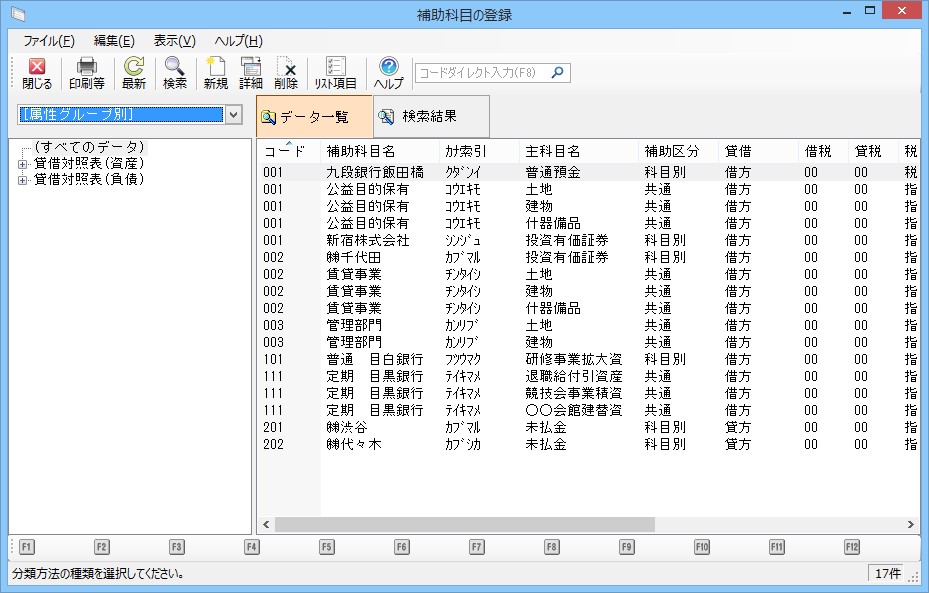This screenshot has height=593, width=929.
Task: Open the ファイル(F) menu
Action: pos(48,41)
